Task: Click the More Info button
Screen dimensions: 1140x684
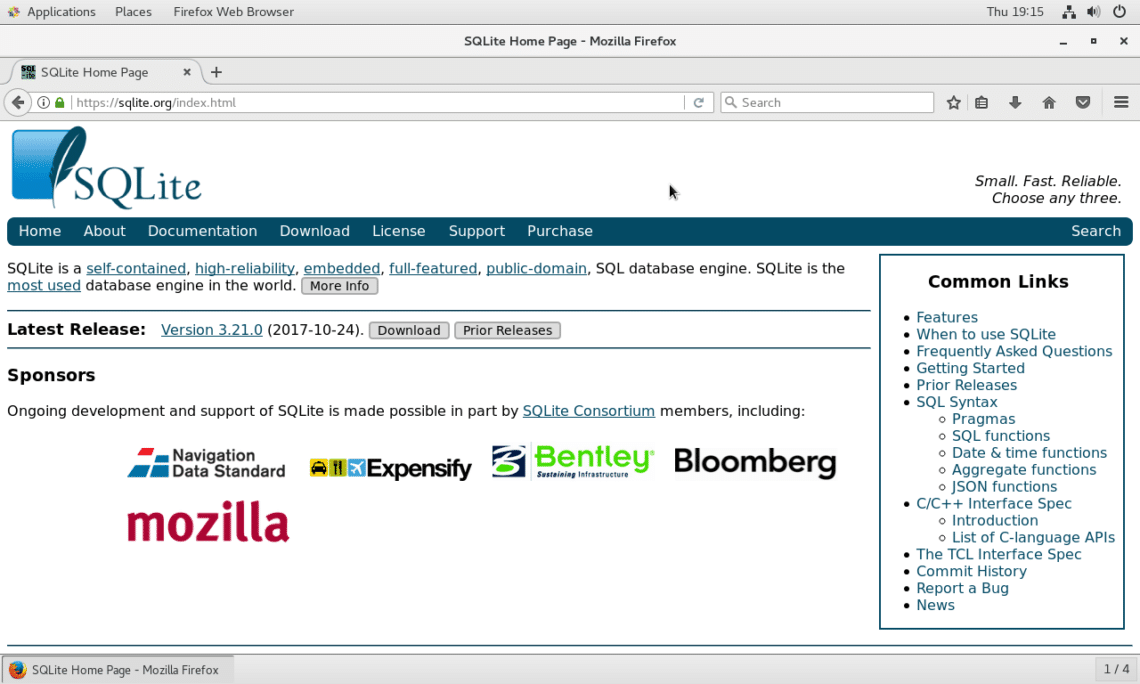Action: [x=340, y=286]
